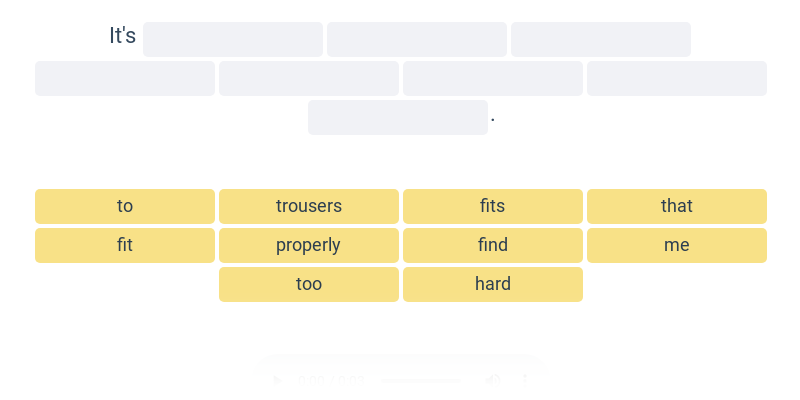
Task: Pick the "that" word tile
Action: tap(677, 206)
